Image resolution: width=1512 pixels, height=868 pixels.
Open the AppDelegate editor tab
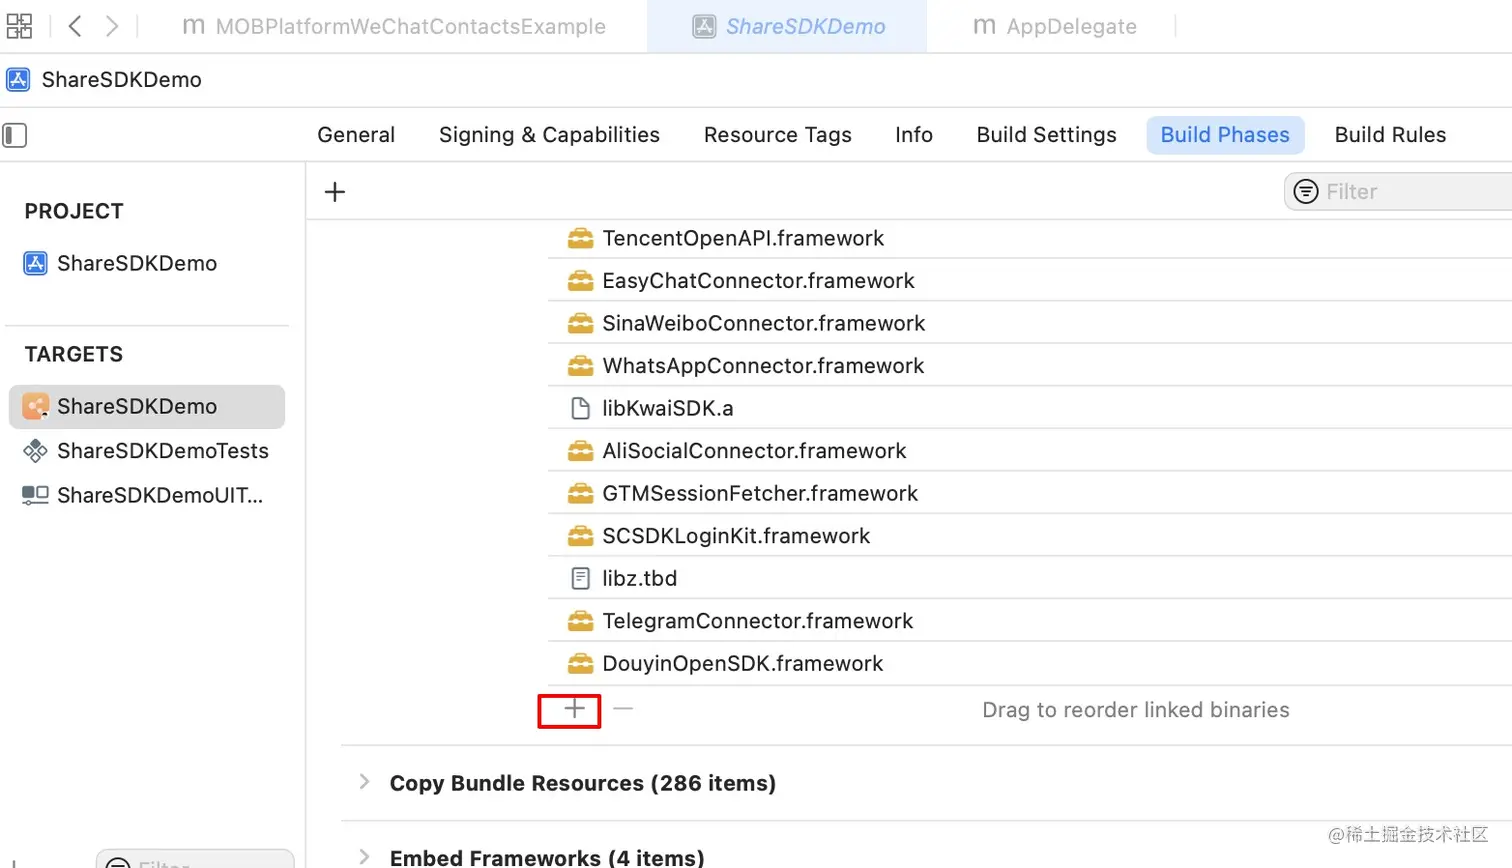point(1054,27)
